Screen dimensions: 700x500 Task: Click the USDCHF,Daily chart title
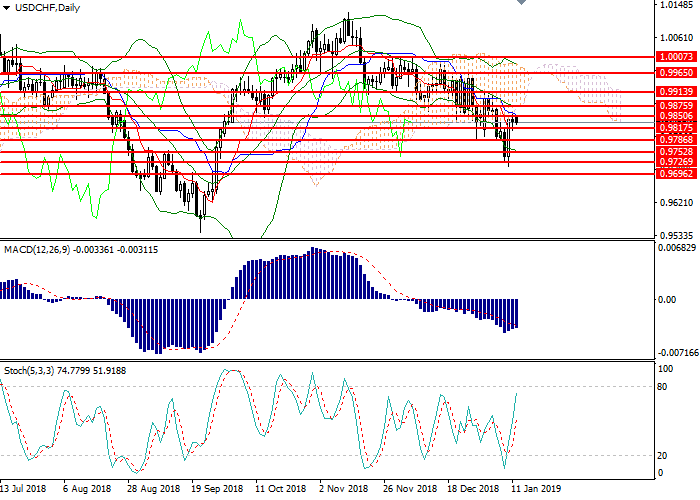[43, 8]
